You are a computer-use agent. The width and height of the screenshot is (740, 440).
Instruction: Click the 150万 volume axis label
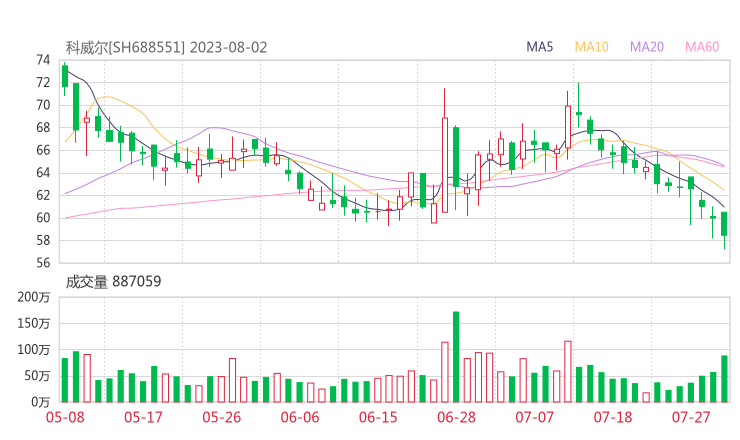tap(34, 324)
